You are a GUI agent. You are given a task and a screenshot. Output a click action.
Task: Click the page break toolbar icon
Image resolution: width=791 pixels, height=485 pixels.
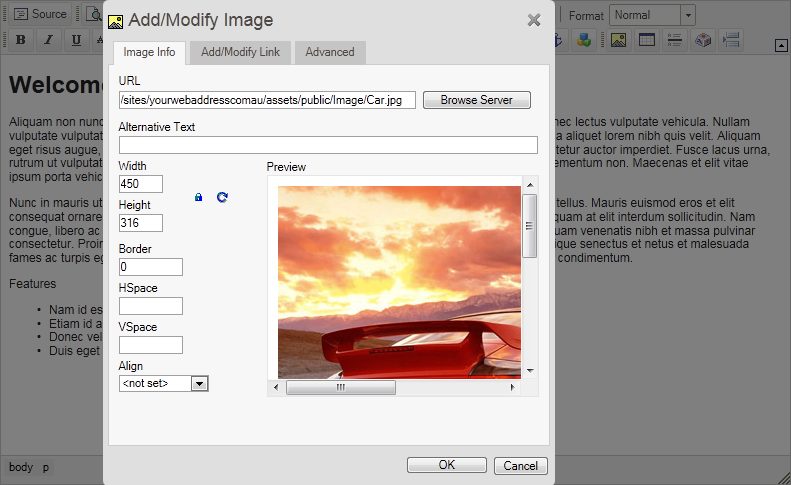click(x=731, y=40)
